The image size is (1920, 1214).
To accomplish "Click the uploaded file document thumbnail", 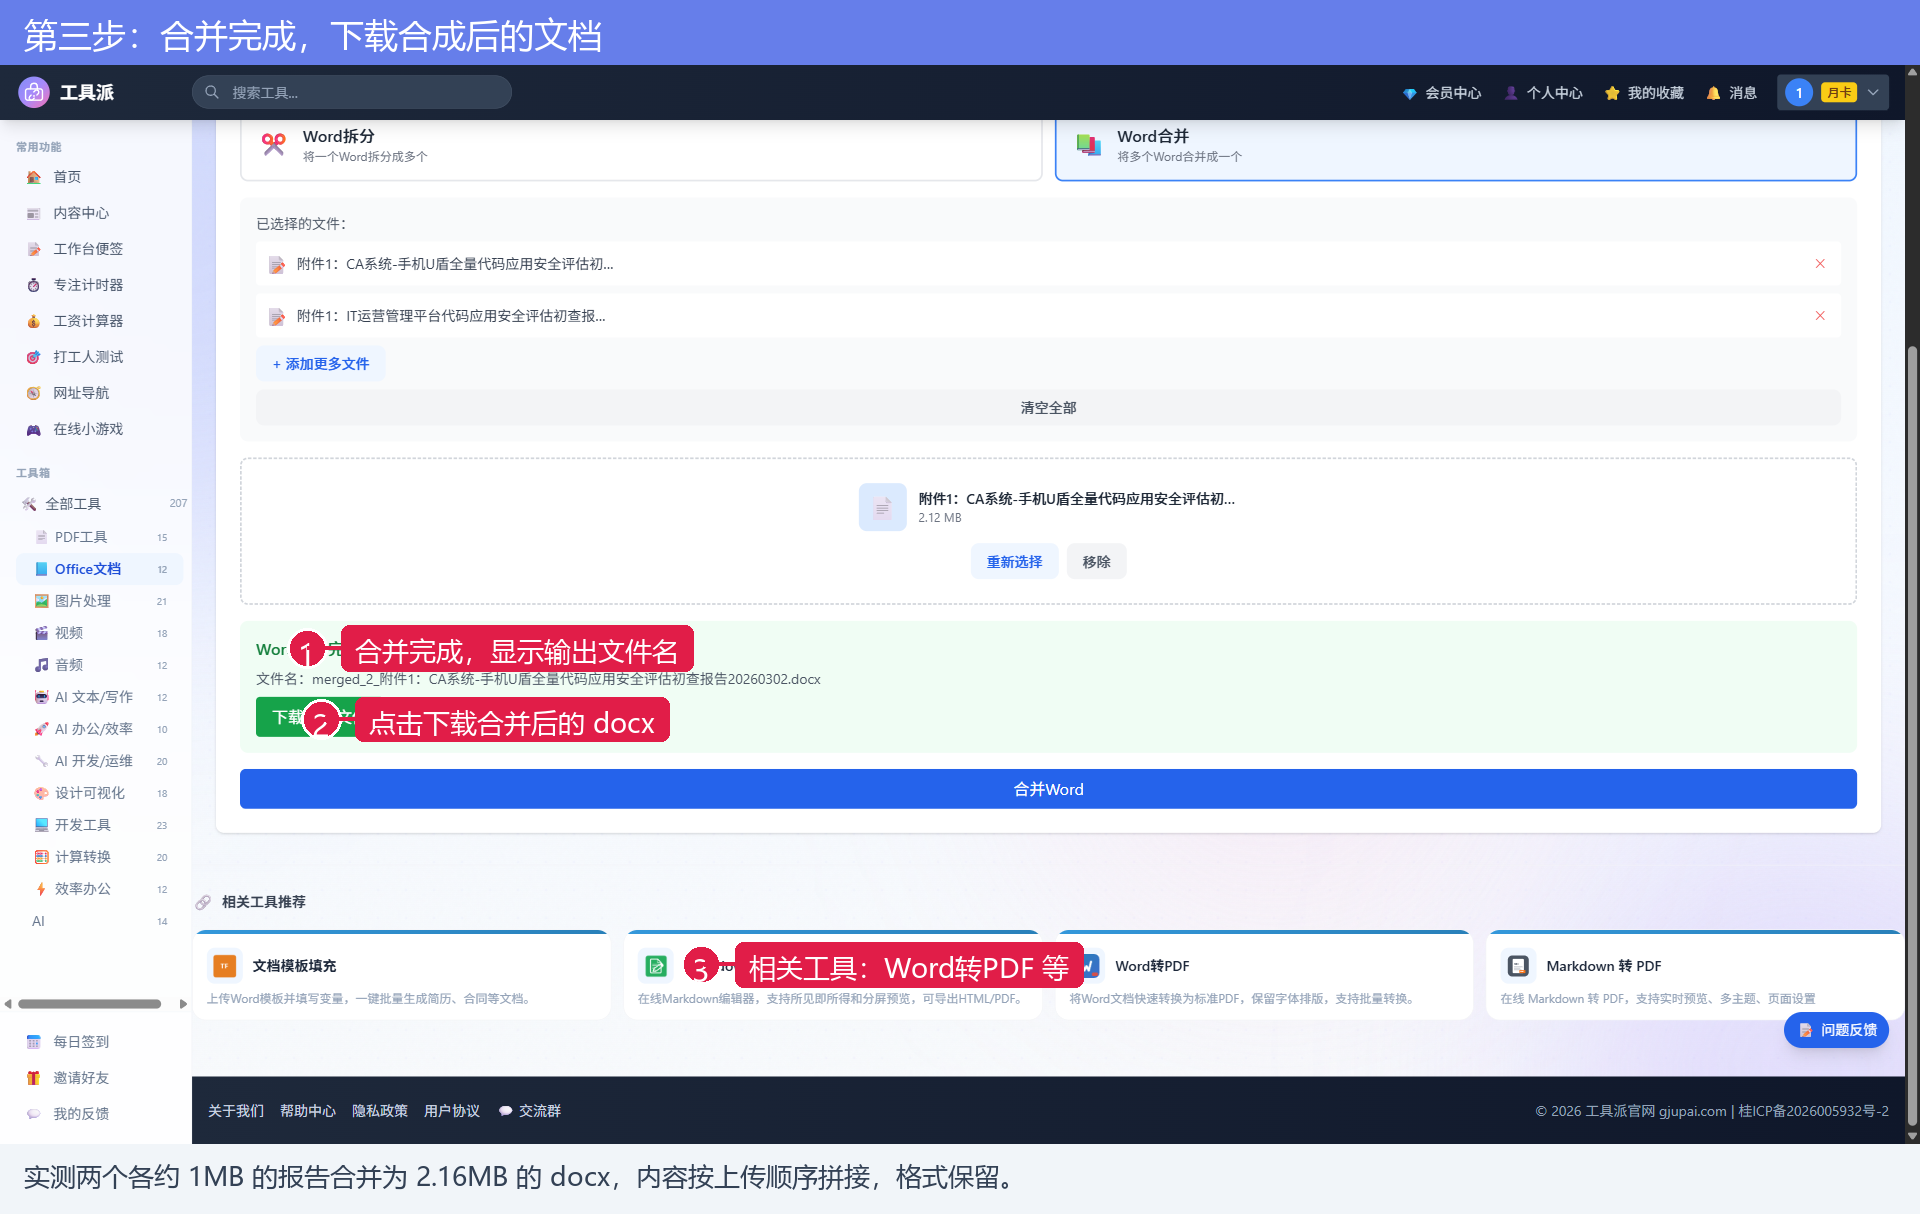I will point(882,508).
